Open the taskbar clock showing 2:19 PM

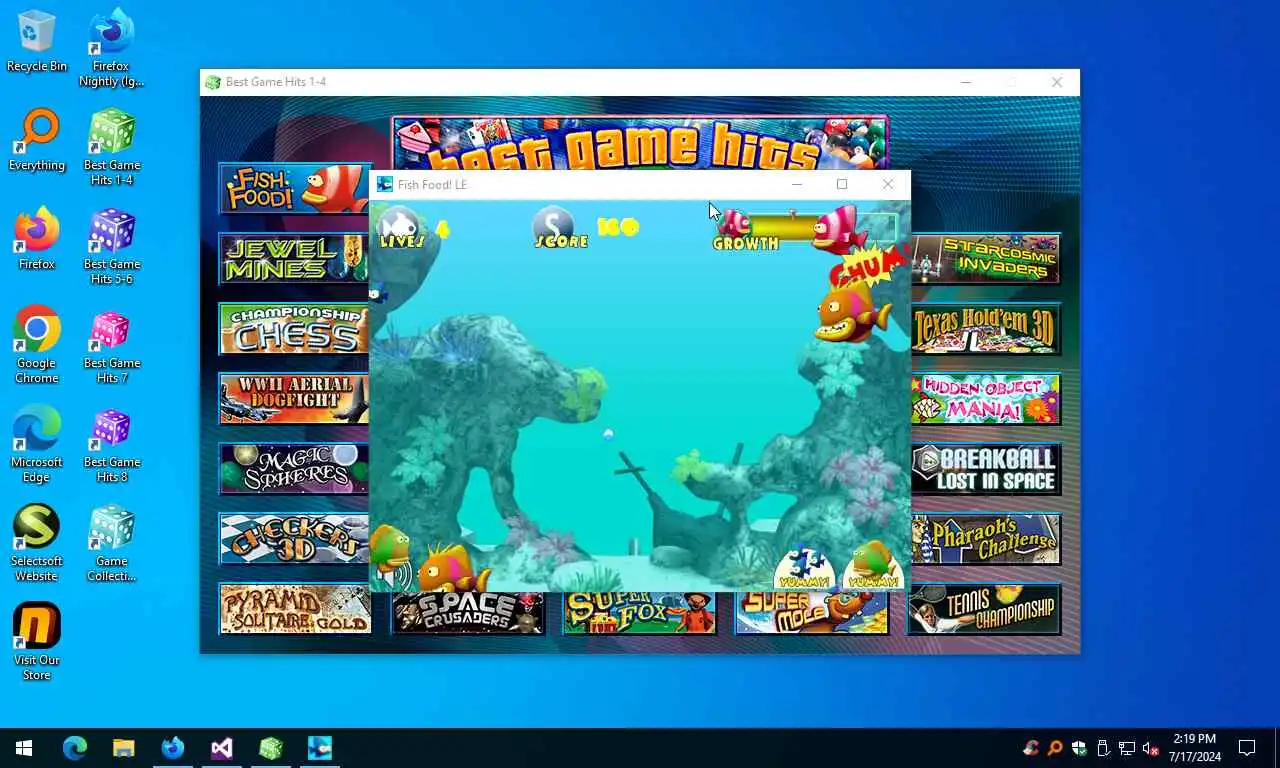pos(1193,748)
